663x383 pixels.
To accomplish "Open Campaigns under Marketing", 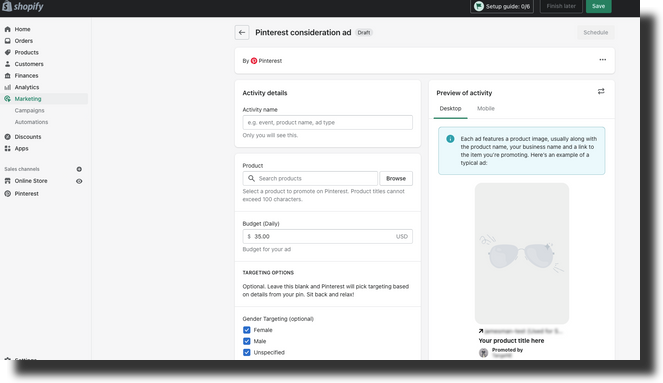I will [x=29, y=110].
